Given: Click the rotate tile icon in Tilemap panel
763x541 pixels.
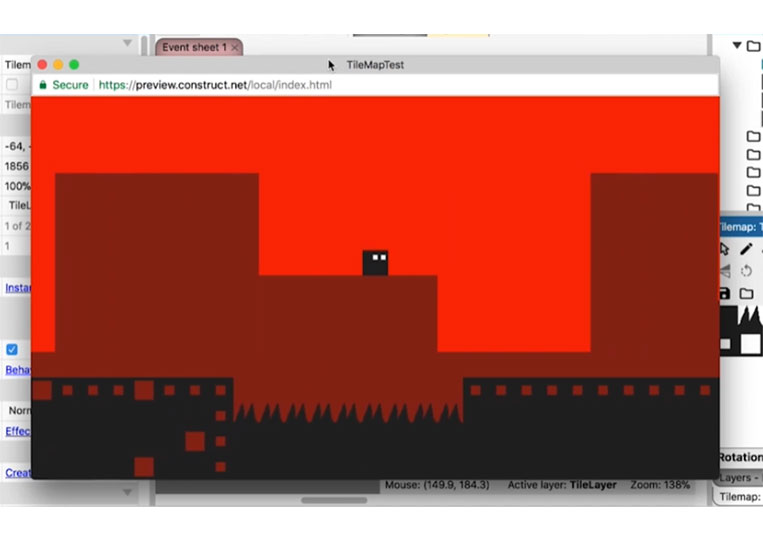Looking at the screenshot, I should pyautogui.click(x=746, y=271).
